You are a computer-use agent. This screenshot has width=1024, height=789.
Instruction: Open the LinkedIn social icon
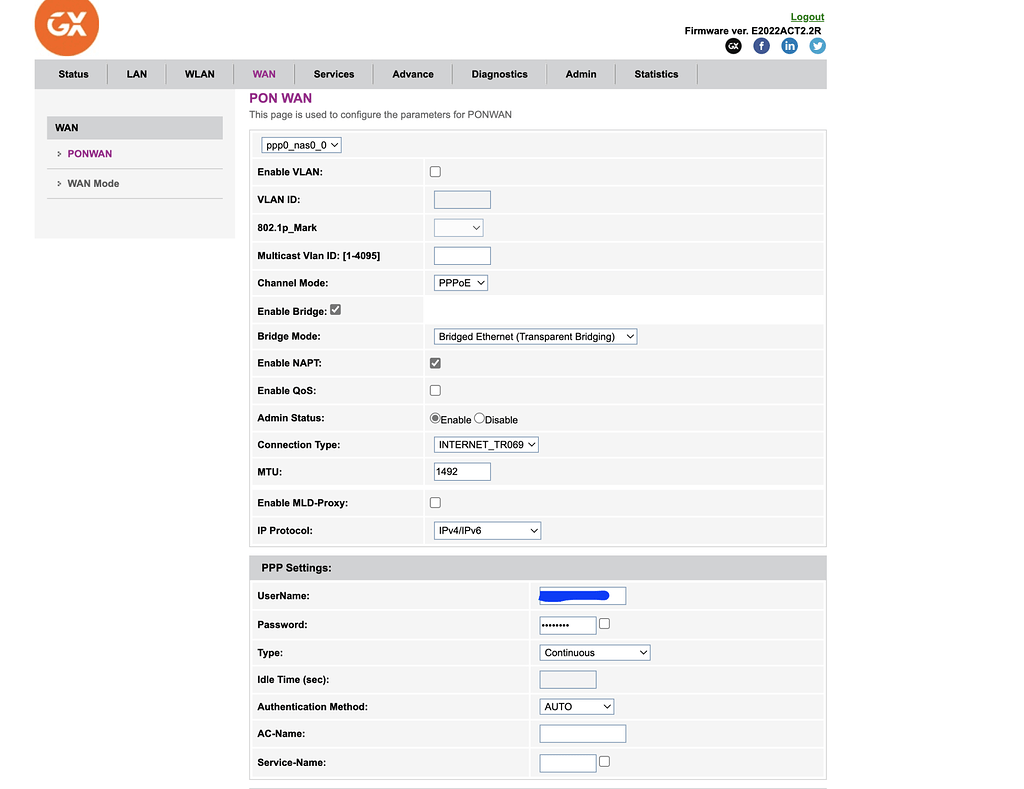click(x=789, y=45)
